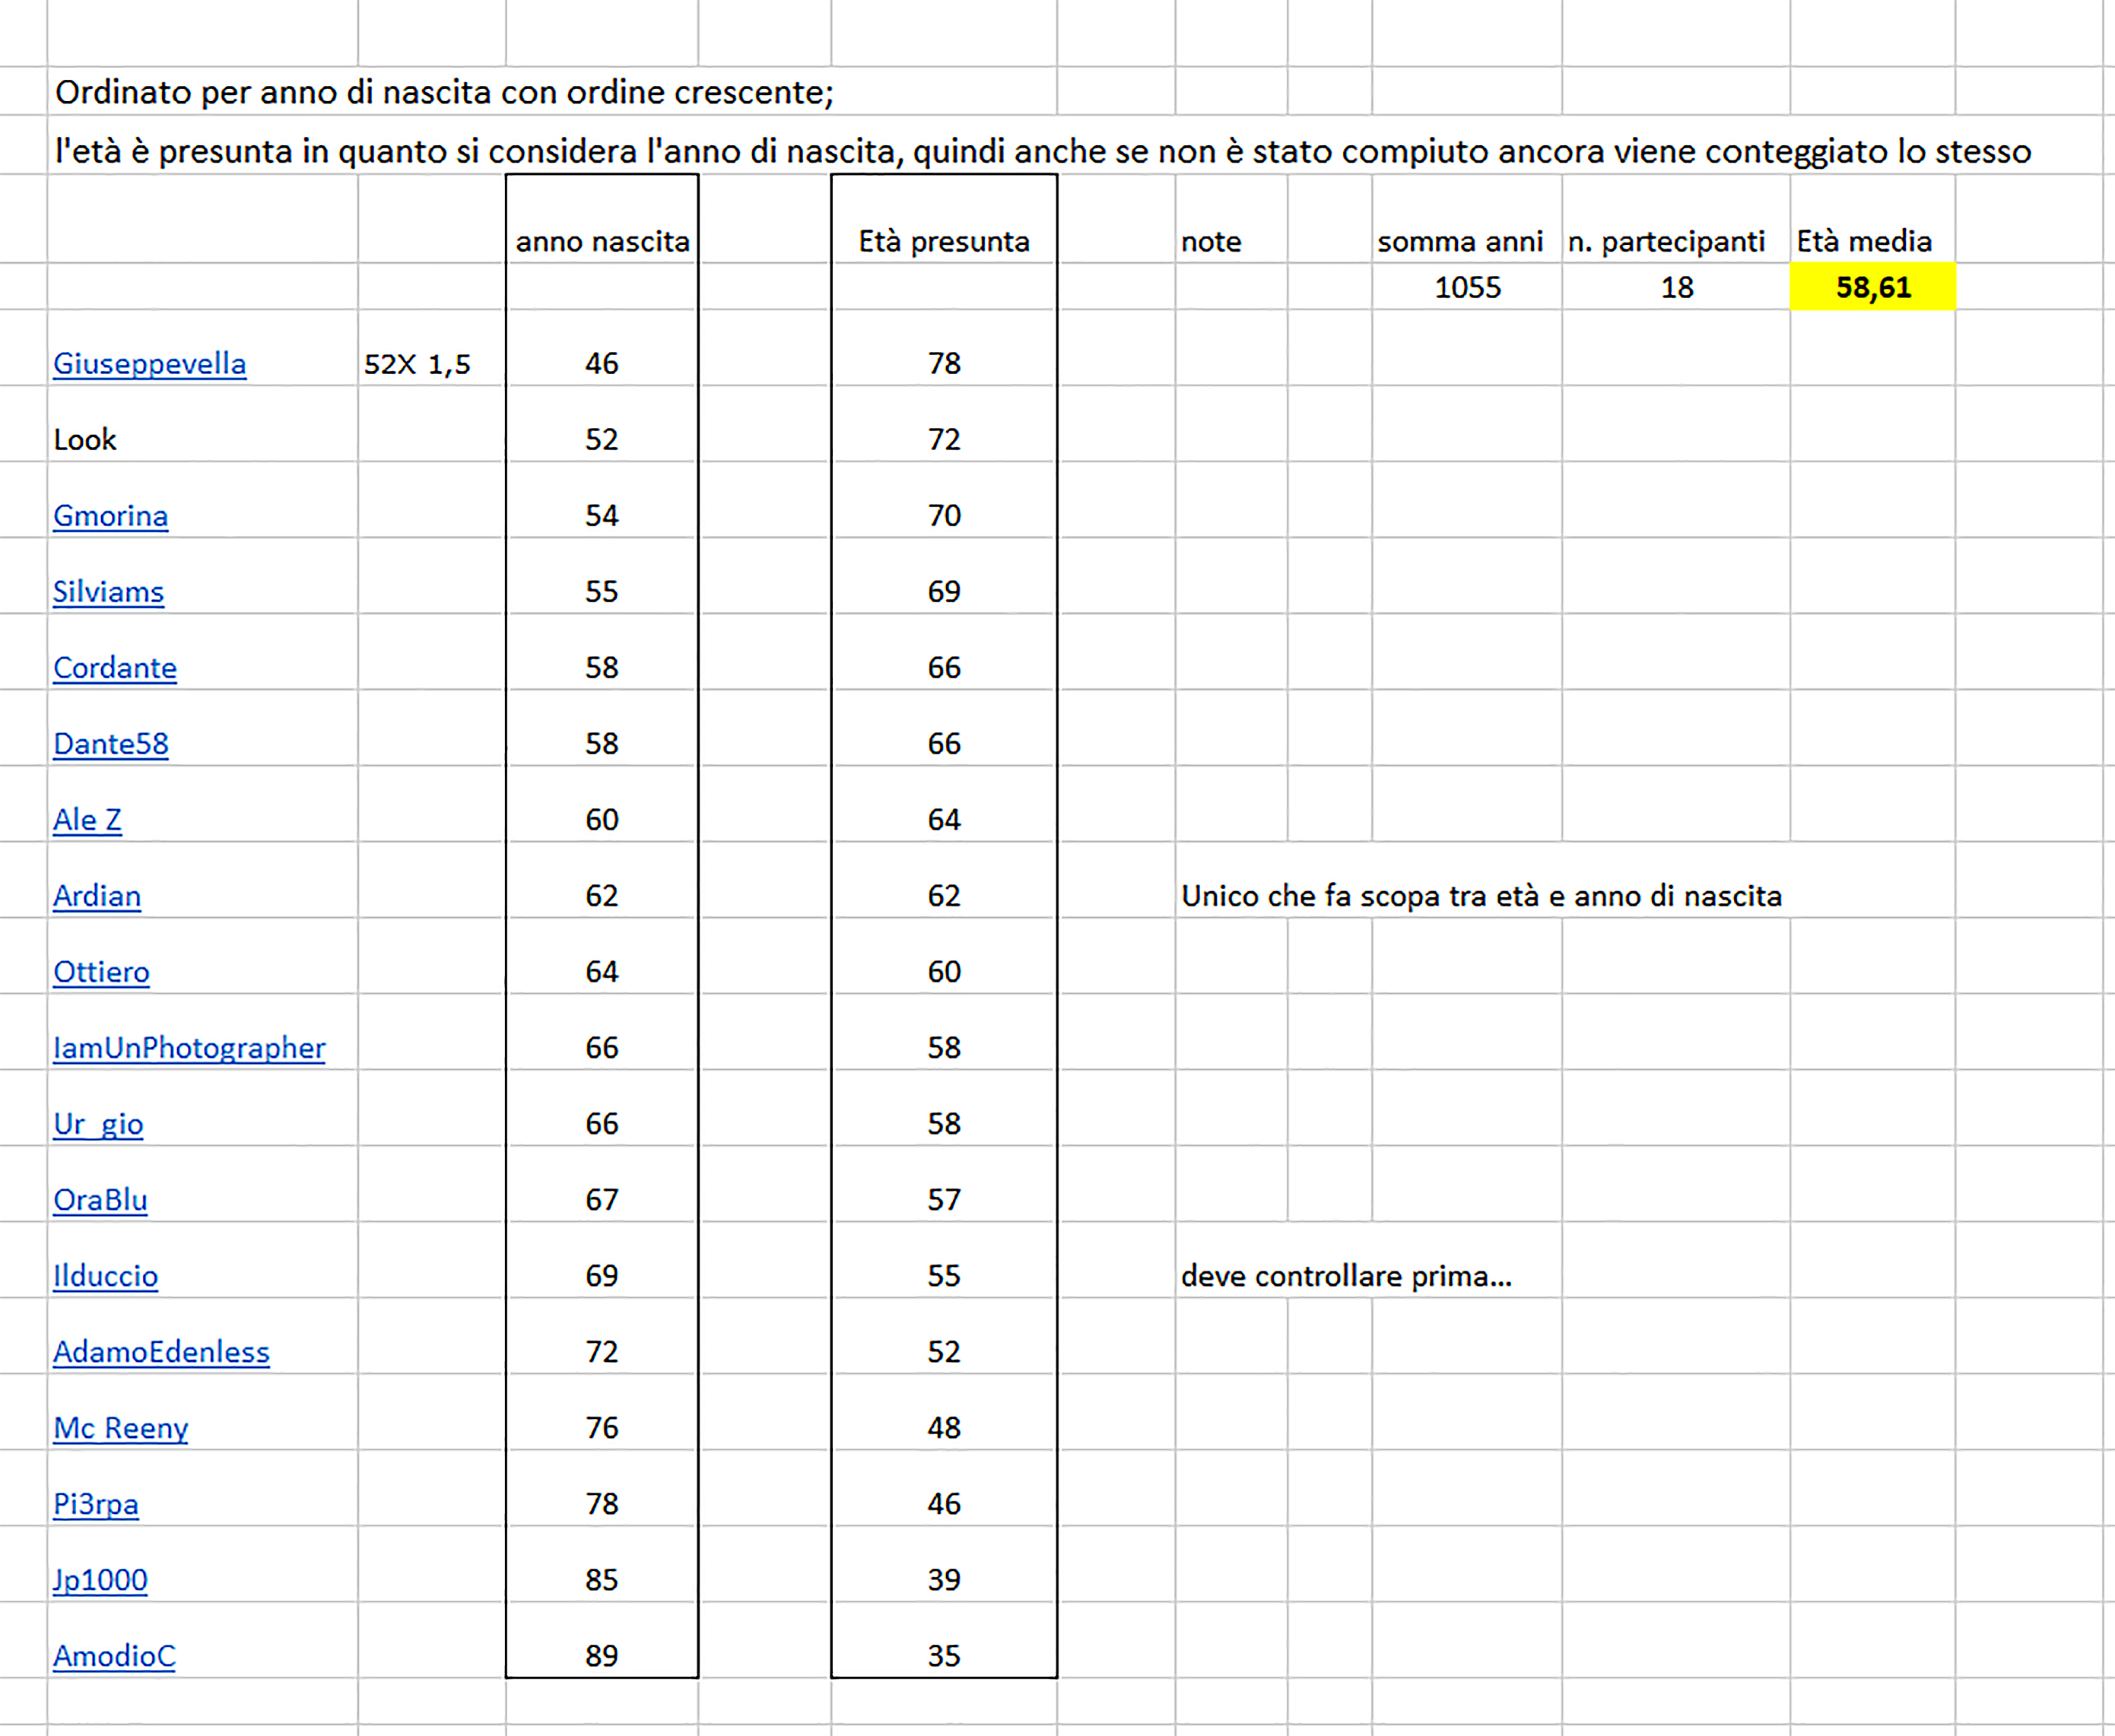The width and height of the screenshot is (2115, 1736).
Task: Select the Look name cell
Action: (x=85, y=440)
